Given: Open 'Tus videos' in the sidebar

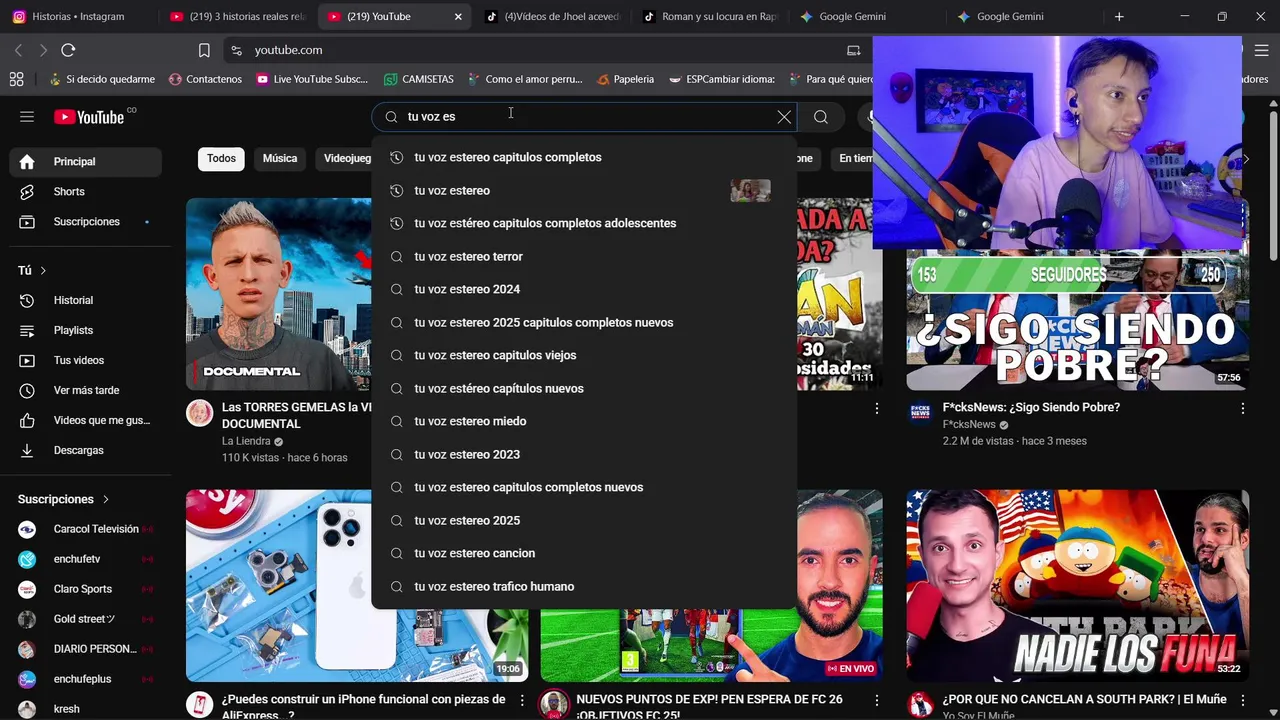Looking at the screenshot, I should click(85, 360).
